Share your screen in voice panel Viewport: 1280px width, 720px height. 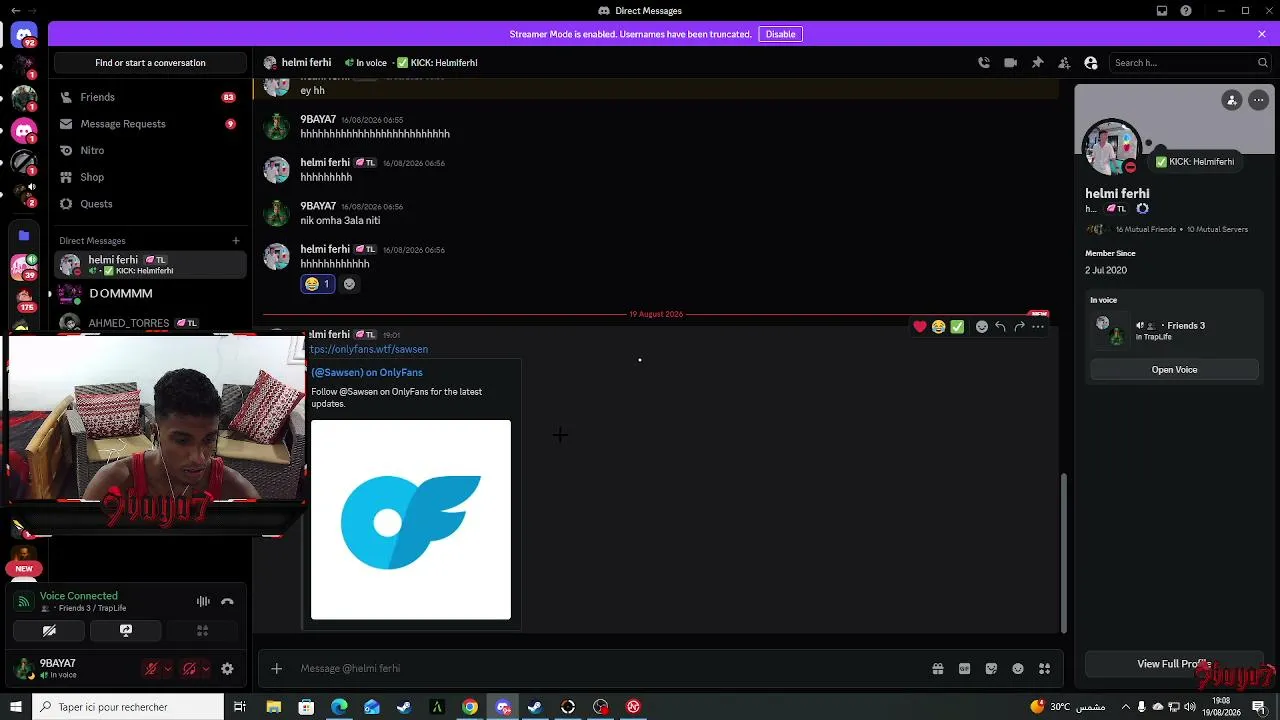(126, 631)
